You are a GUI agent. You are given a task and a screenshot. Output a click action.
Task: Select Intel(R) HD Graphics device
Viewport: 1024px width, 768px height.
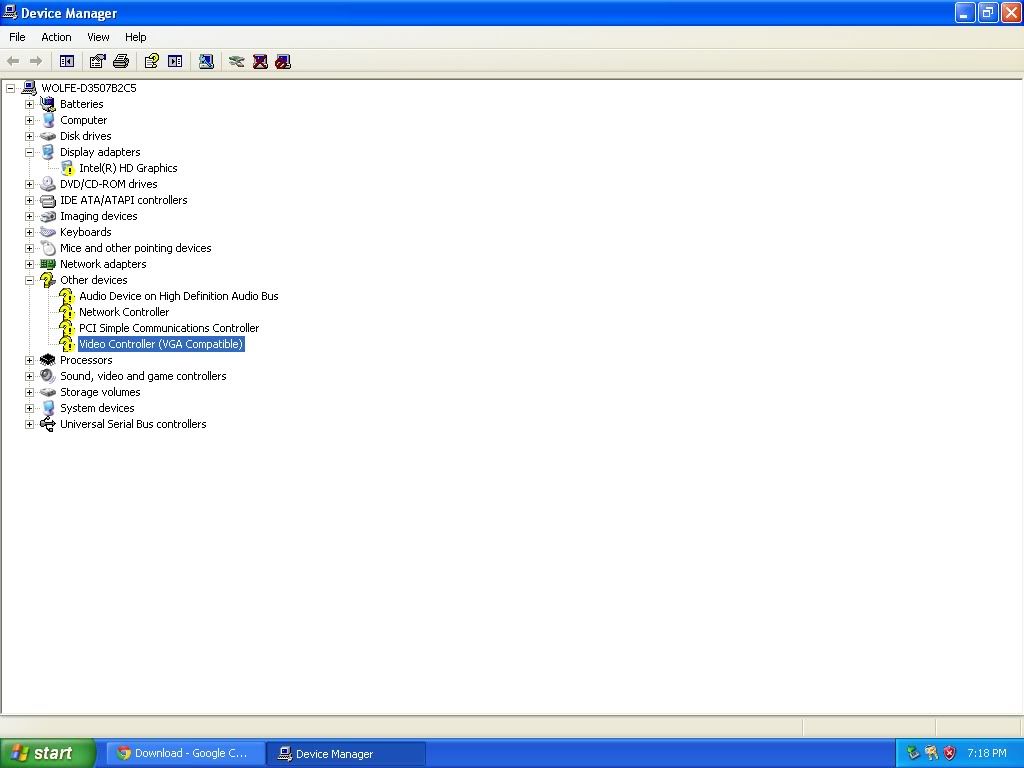pos(128,168)
